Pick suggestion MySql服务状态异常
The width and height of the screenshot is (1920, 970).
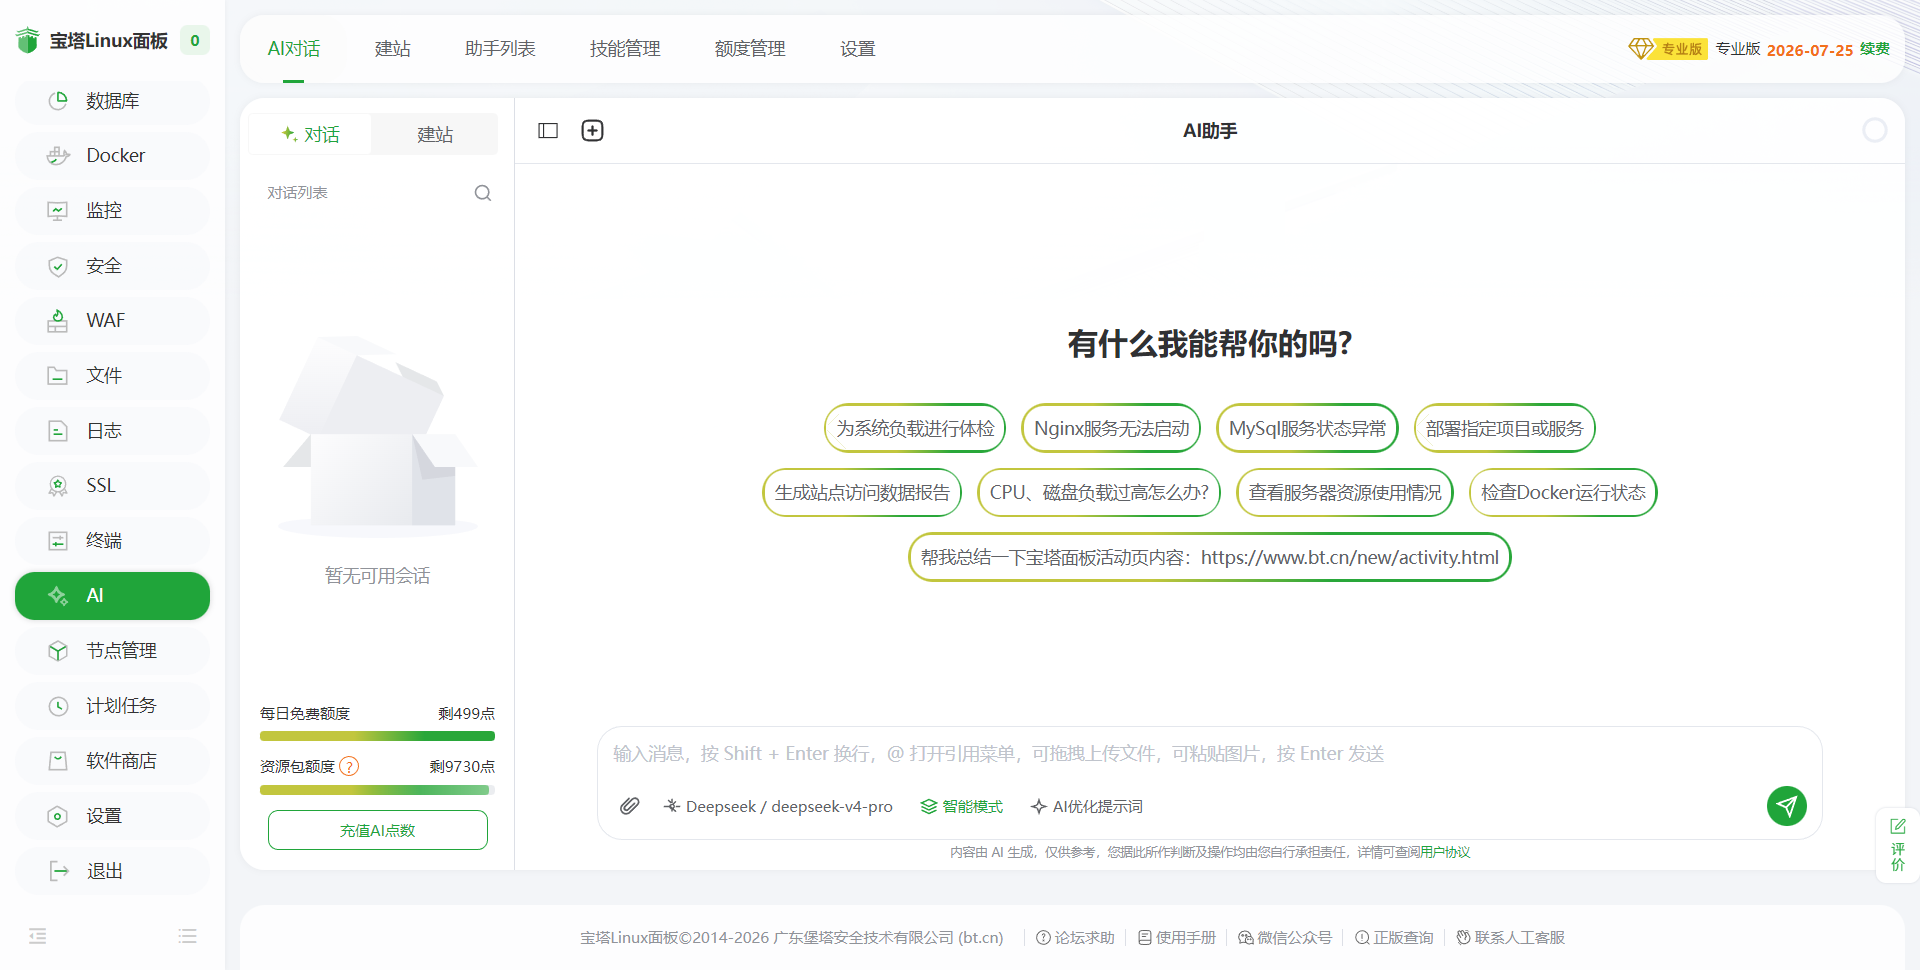pos(1307,428)
